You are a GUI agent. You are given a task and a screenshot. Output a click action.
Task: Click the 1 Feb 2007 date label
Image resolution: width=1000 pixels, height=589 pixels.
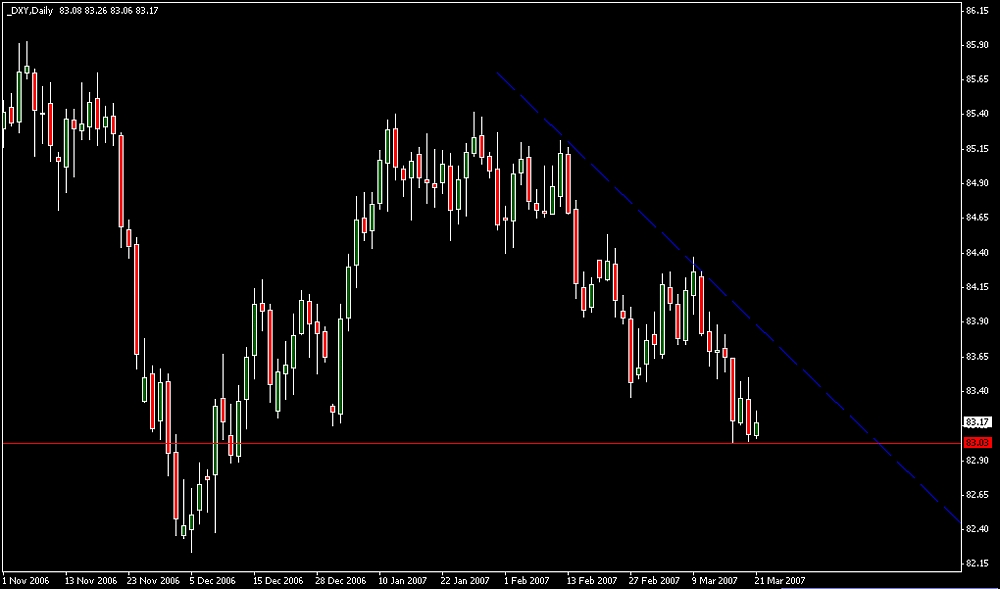527,580
